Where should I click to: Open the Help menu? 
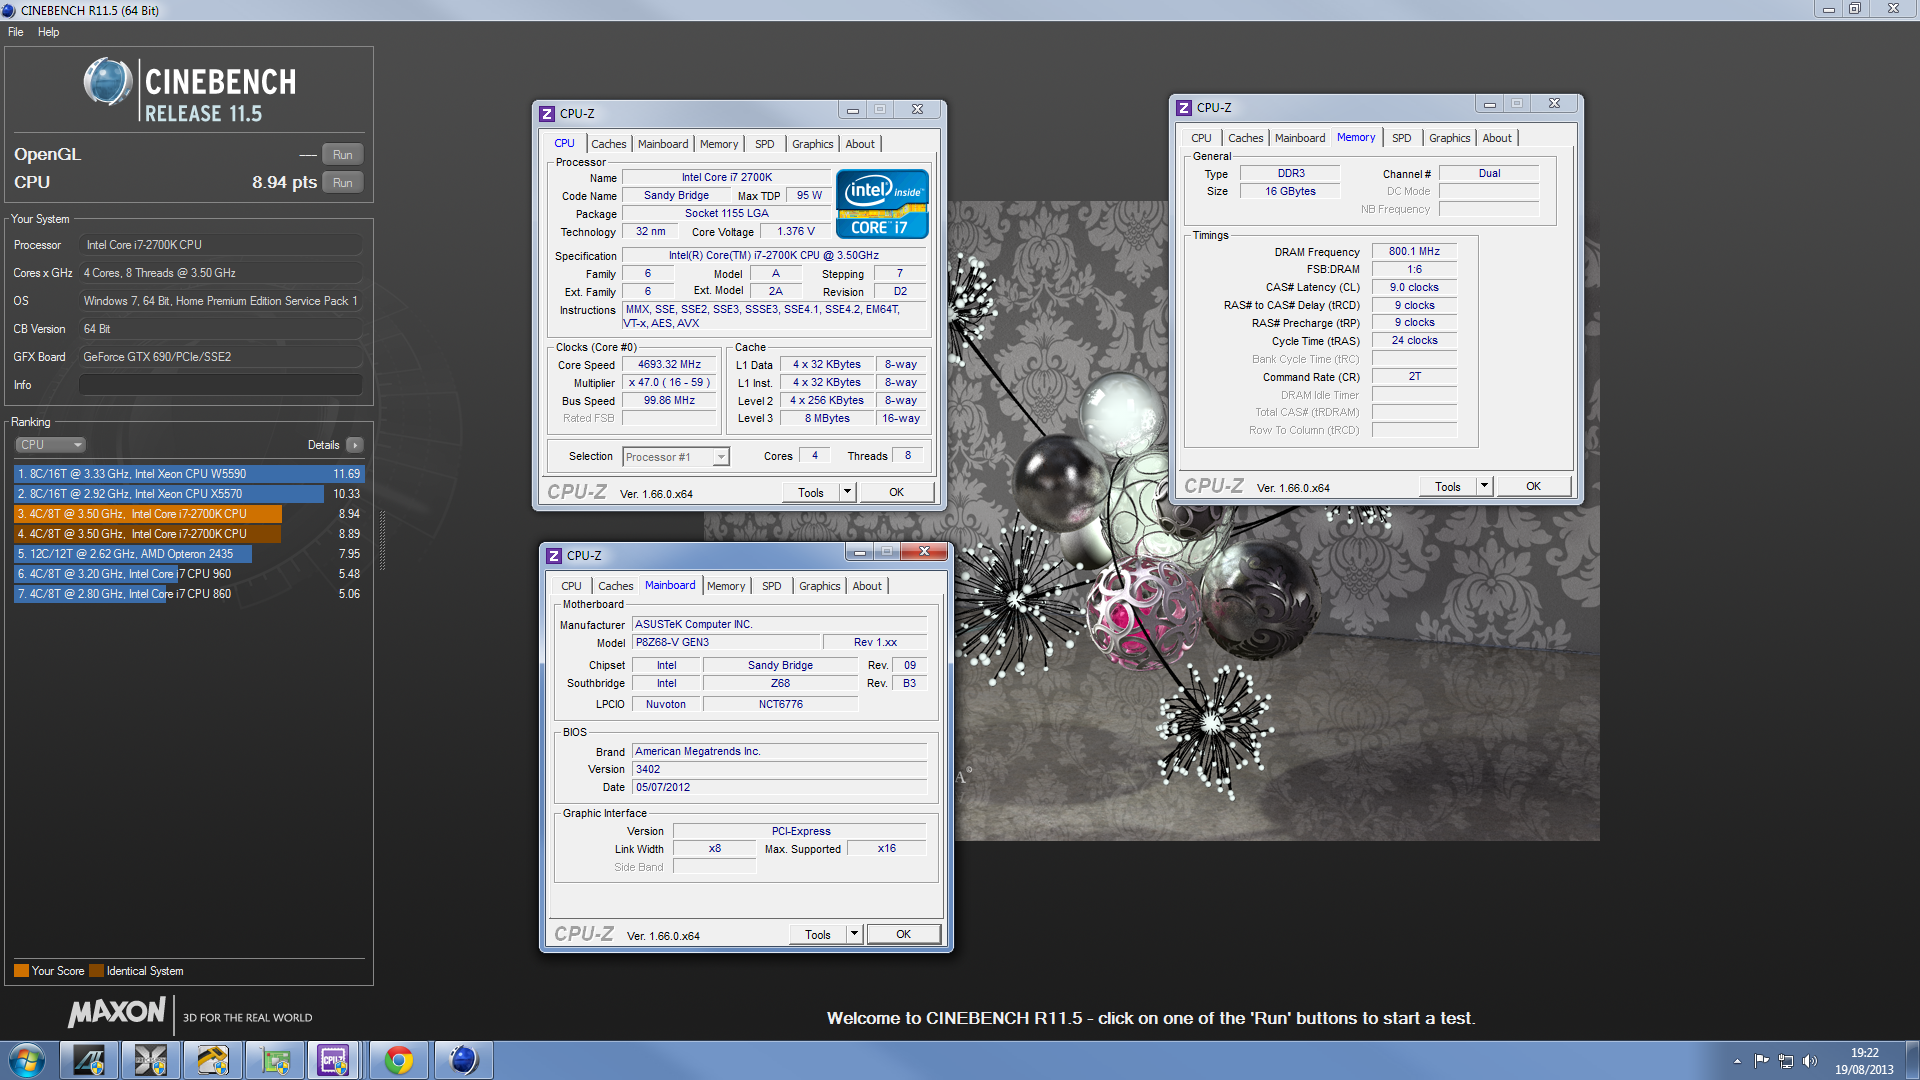[48, 32]
